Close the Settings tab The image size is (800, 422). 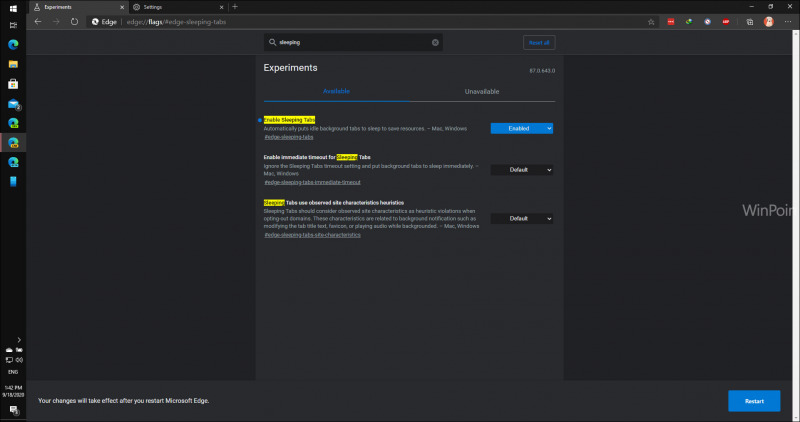(x=221, y=7)
